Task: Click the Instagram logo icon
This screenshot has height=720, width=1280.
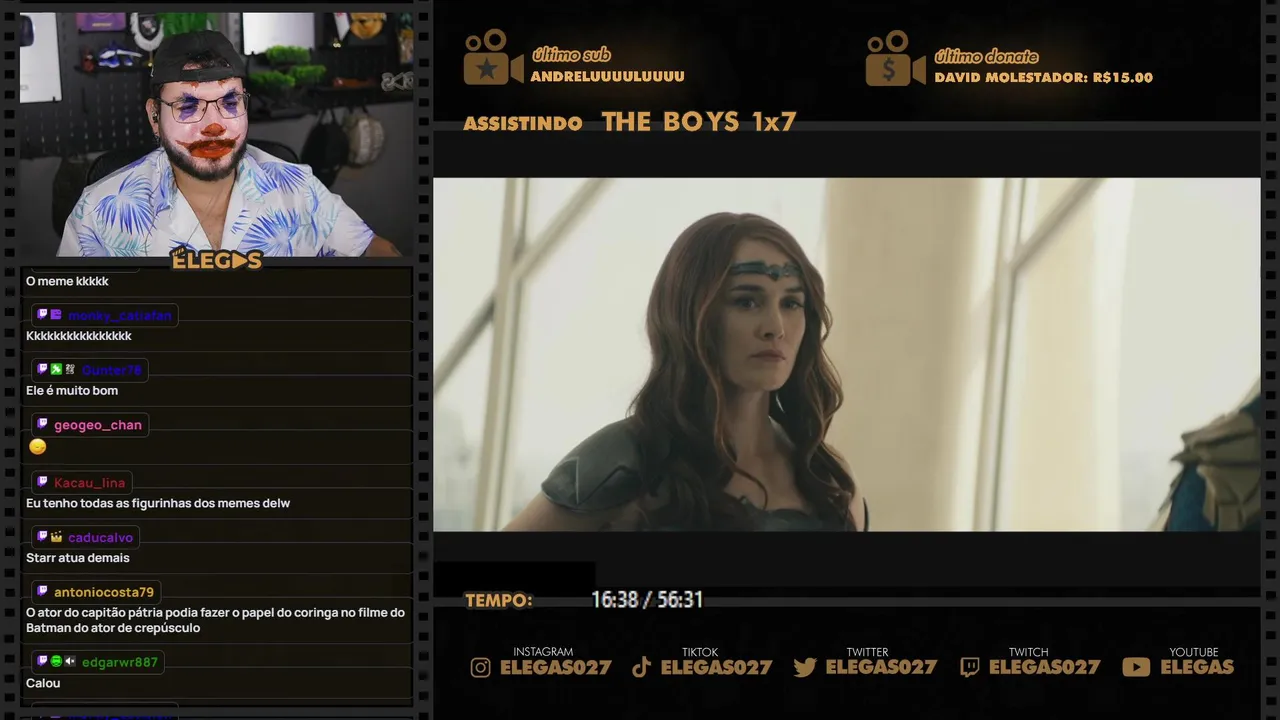Action: 481,668
